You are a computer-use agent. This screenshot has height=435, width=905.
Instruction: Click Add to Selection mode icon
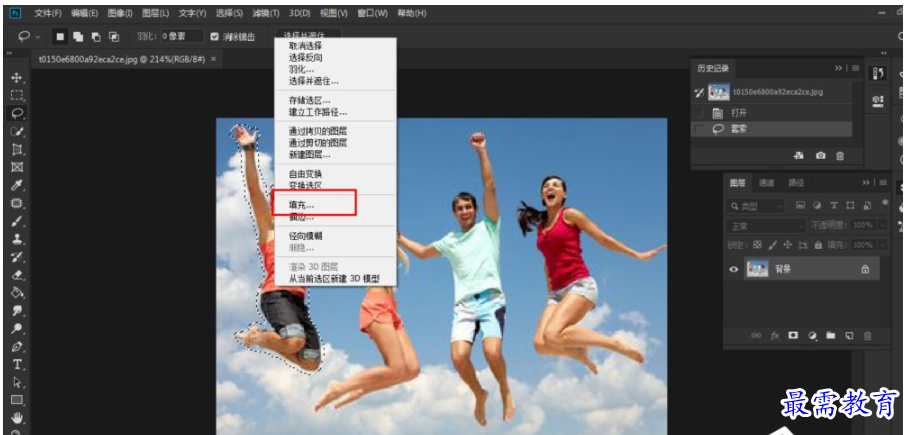coord(78,36)
